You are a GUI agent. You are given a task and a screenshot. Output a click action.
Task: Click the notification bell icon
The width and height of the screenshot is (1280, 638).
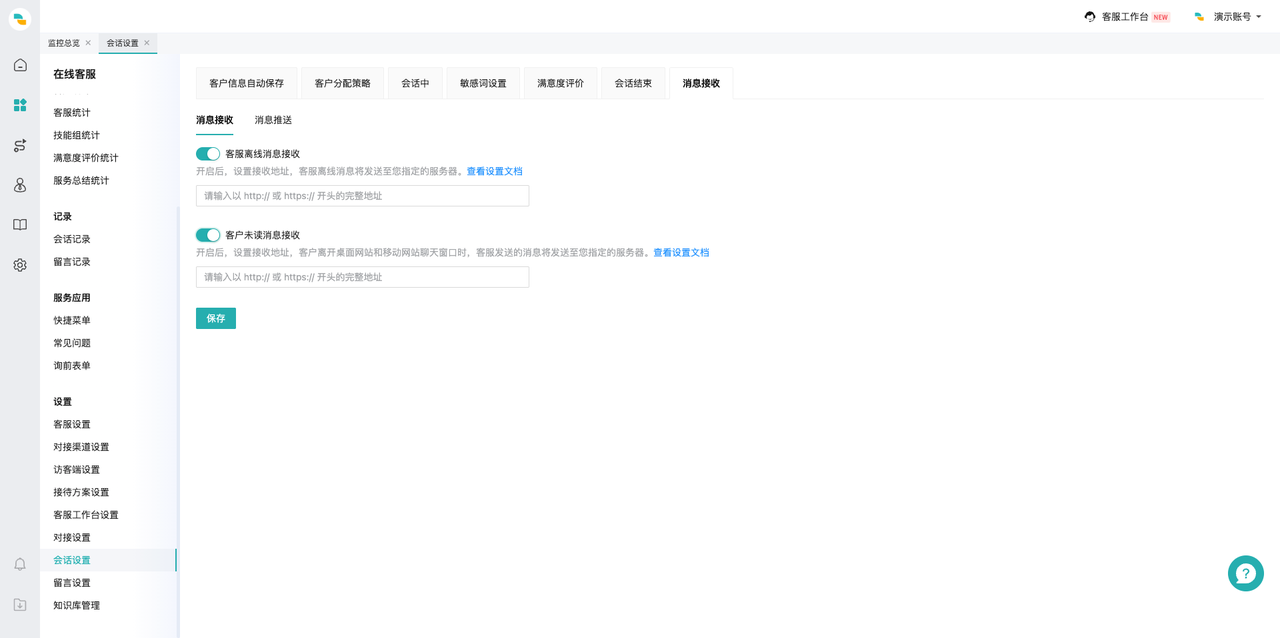coord(20,564)
